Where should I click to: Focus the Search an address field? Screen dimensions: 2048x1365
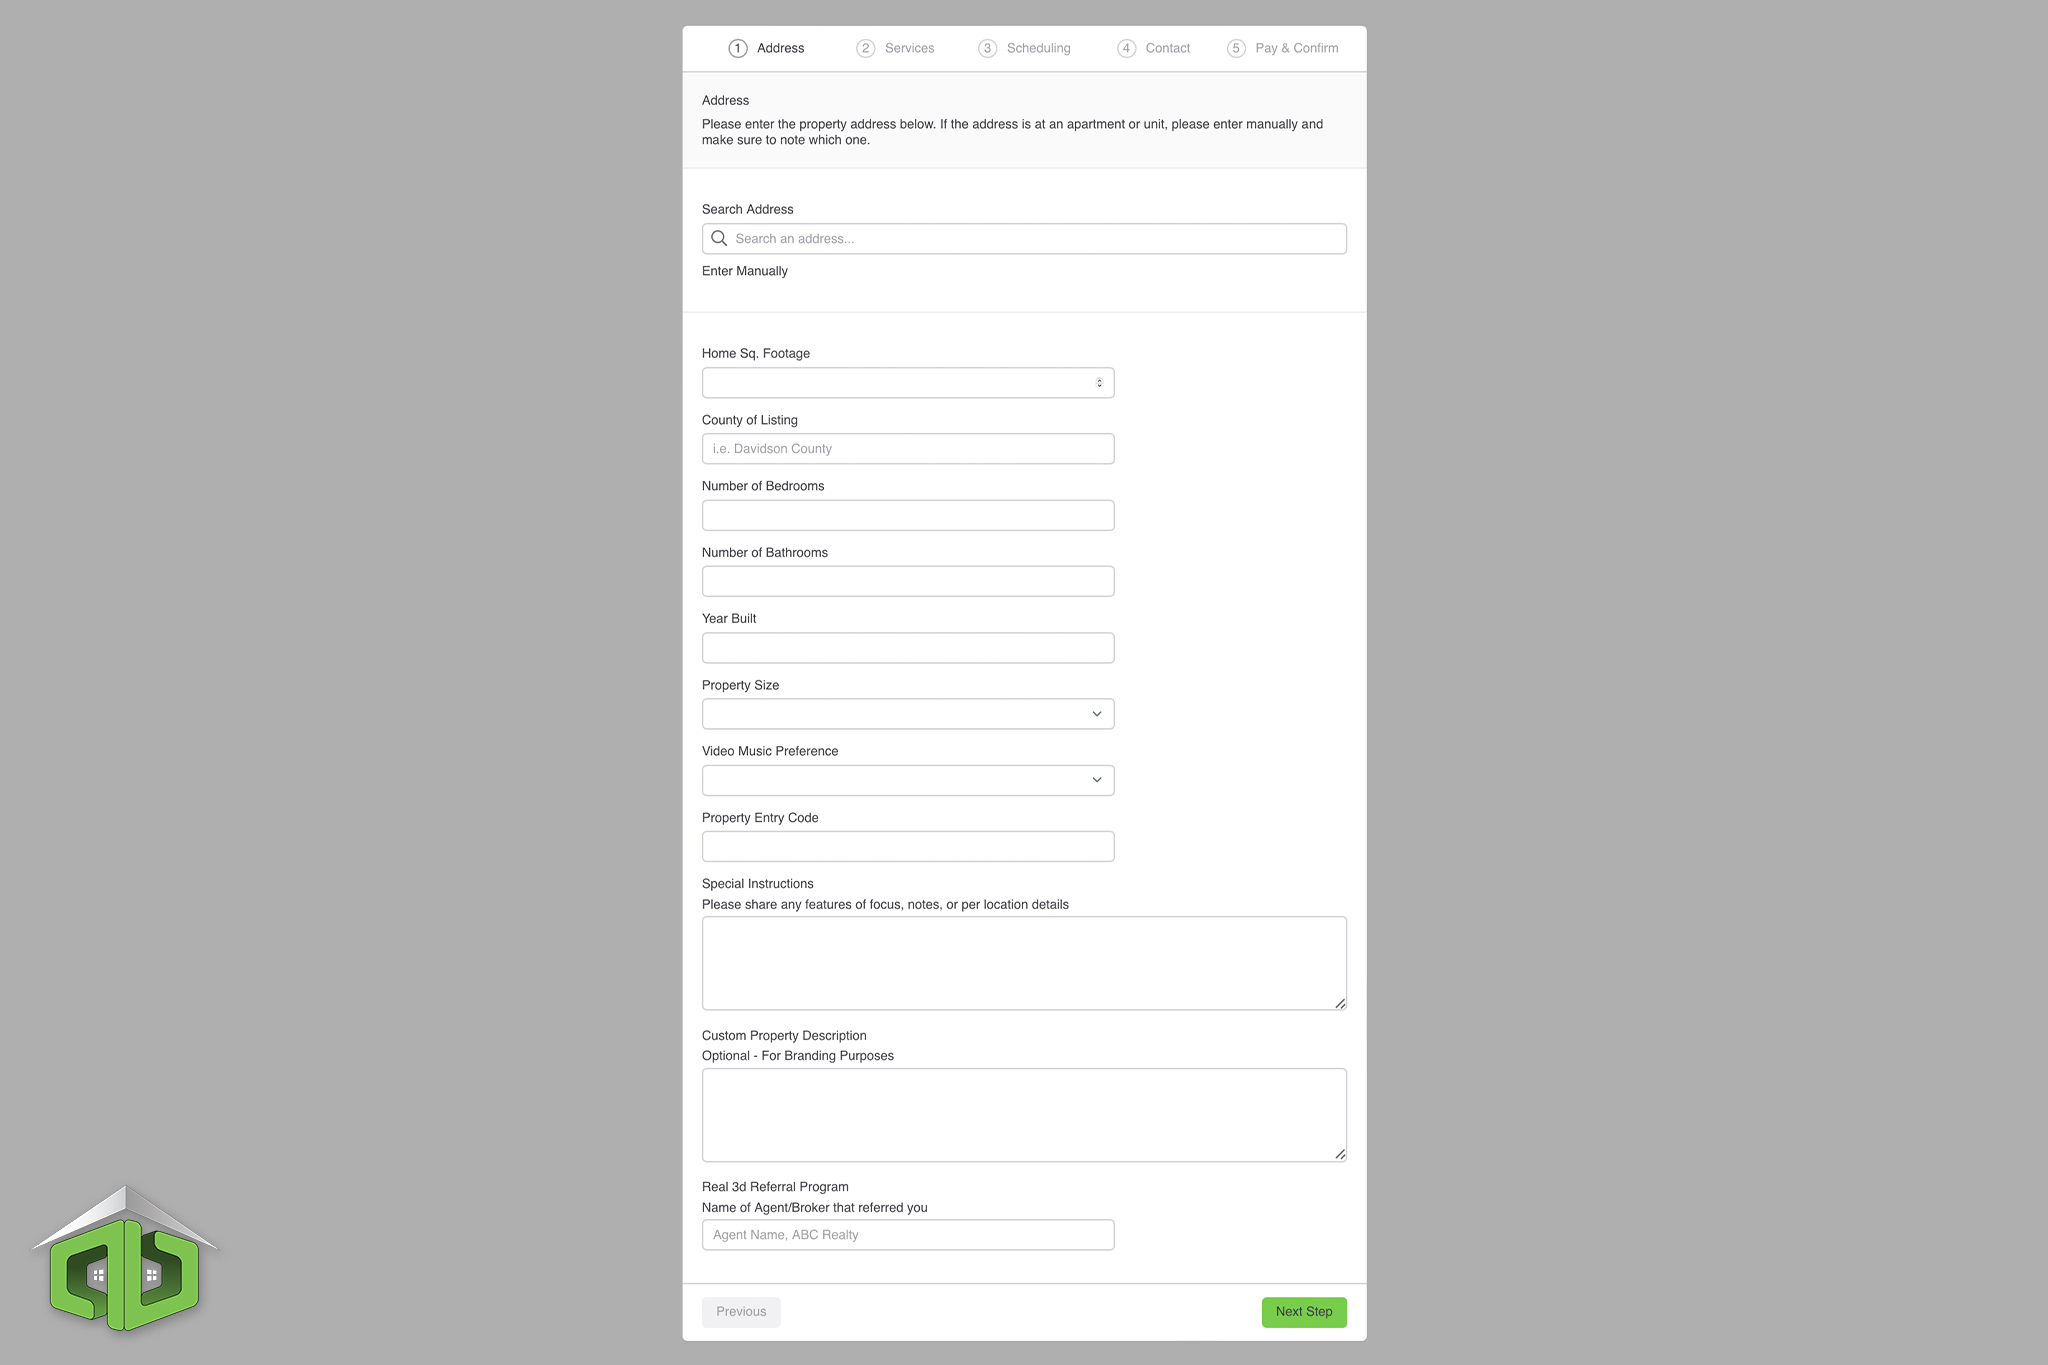pyautogui.click(x=1024, y=239)
